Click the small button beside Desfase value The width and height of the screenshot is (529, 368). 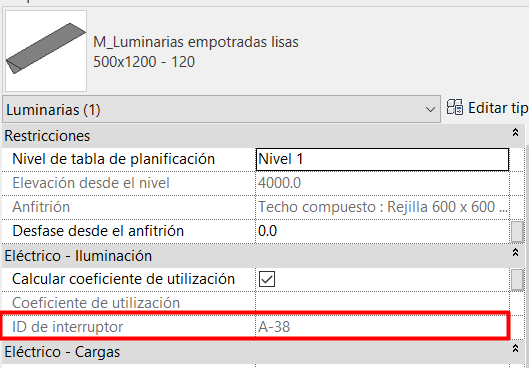517,231
